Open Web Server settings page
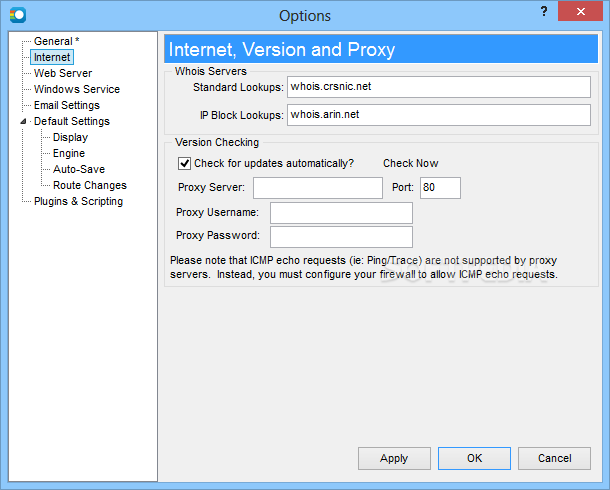This screenshot has width=610, height=490. pos(63,73)
